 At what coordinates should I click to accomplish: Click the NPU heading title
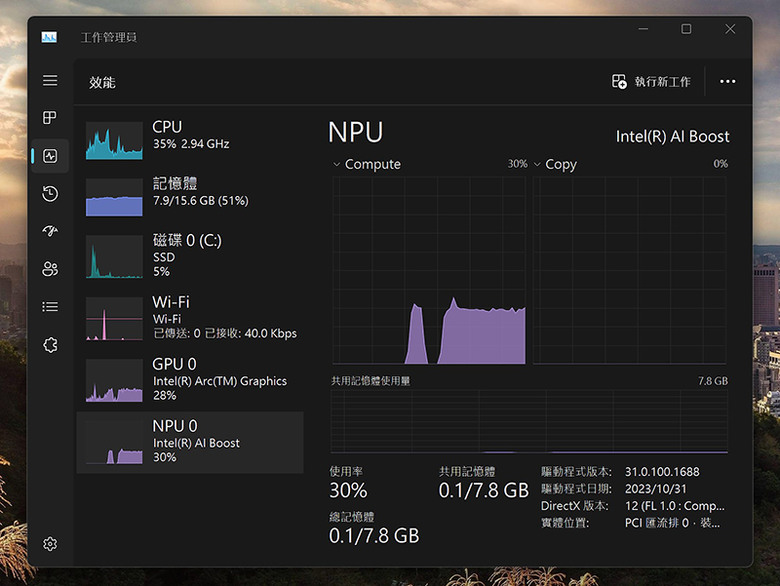(x=356, y=133)
